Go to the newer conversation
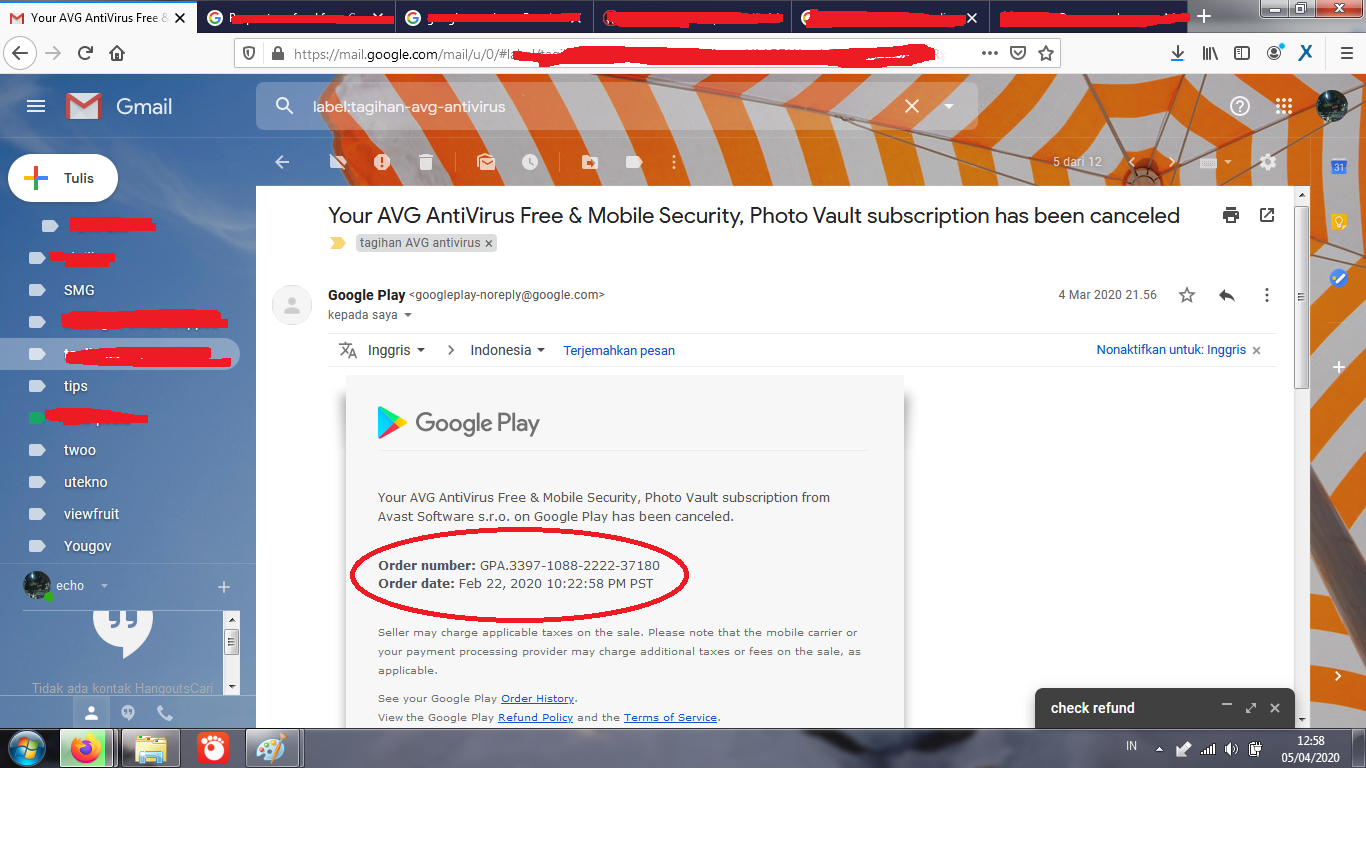1366x854 pixels. coord(1132,162)
